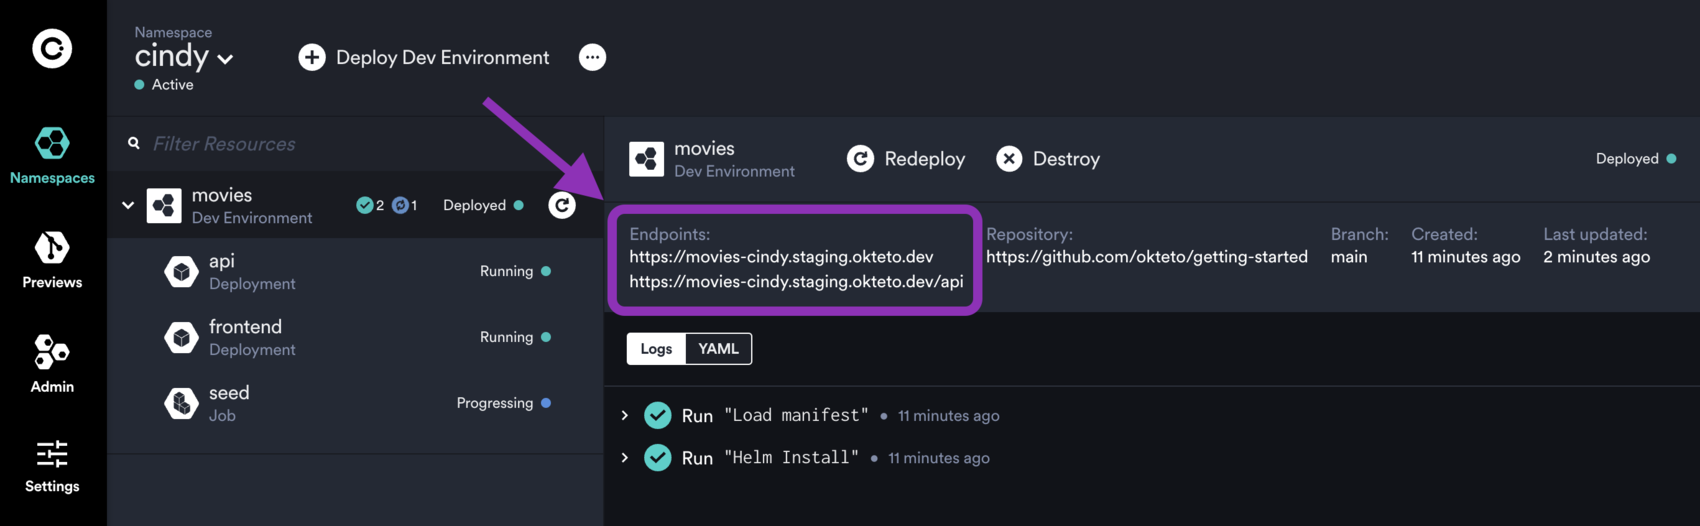Open the movies-cindy.staging.okteto.dev endpoint link
1700x526 pixels.
tap(781, 257)
